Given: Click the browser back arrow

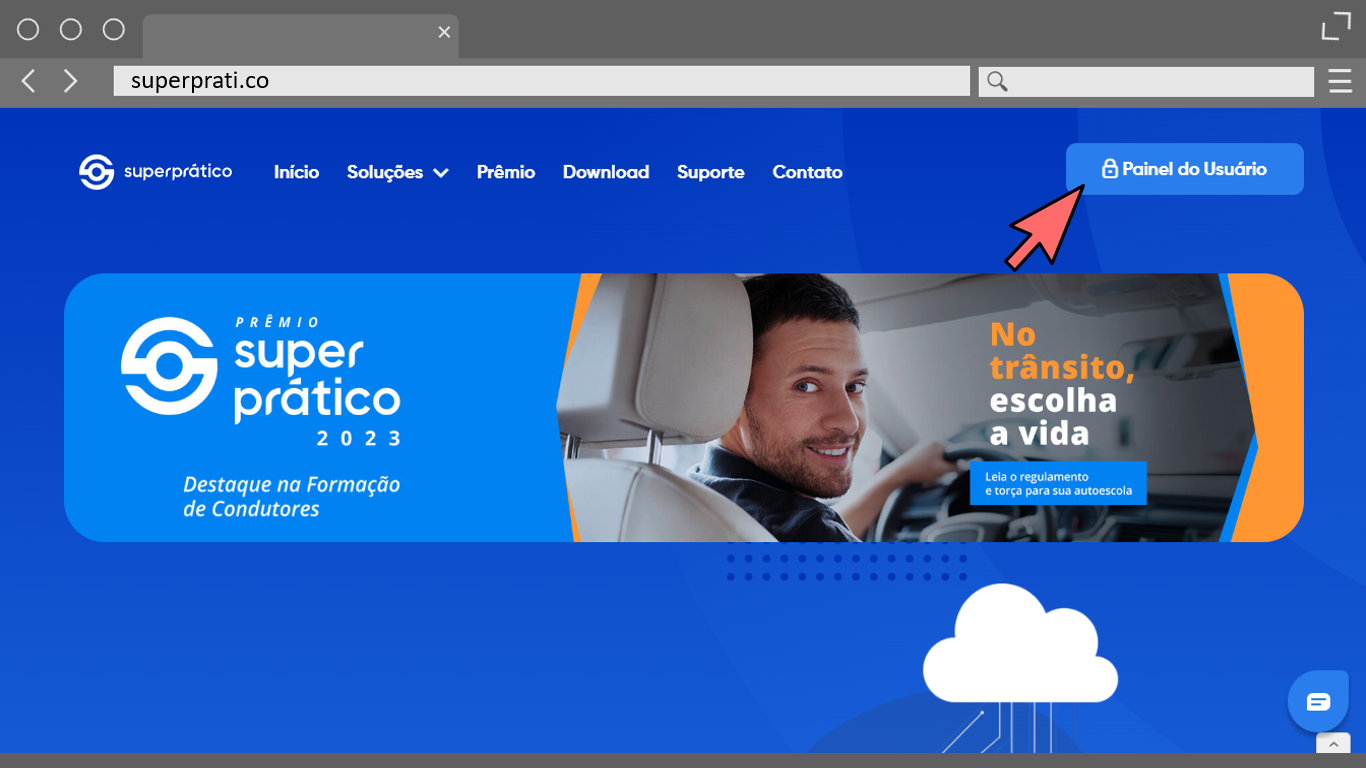Looking at the screenshot, I should [29, 81].
